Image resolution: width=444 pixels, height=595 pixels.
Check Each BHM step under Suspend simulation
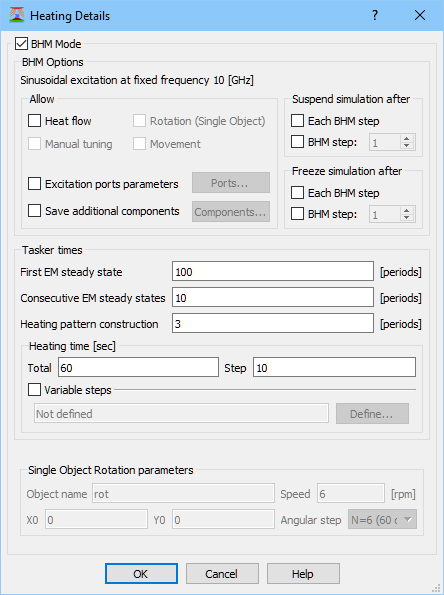tap(298, 121)
